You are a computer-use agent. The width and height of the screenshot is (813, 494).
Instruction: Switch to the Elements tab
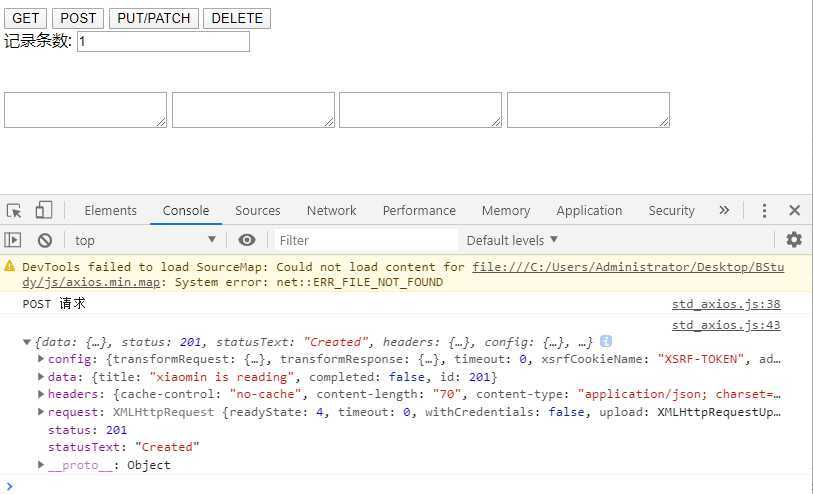(x=110, y=210)
